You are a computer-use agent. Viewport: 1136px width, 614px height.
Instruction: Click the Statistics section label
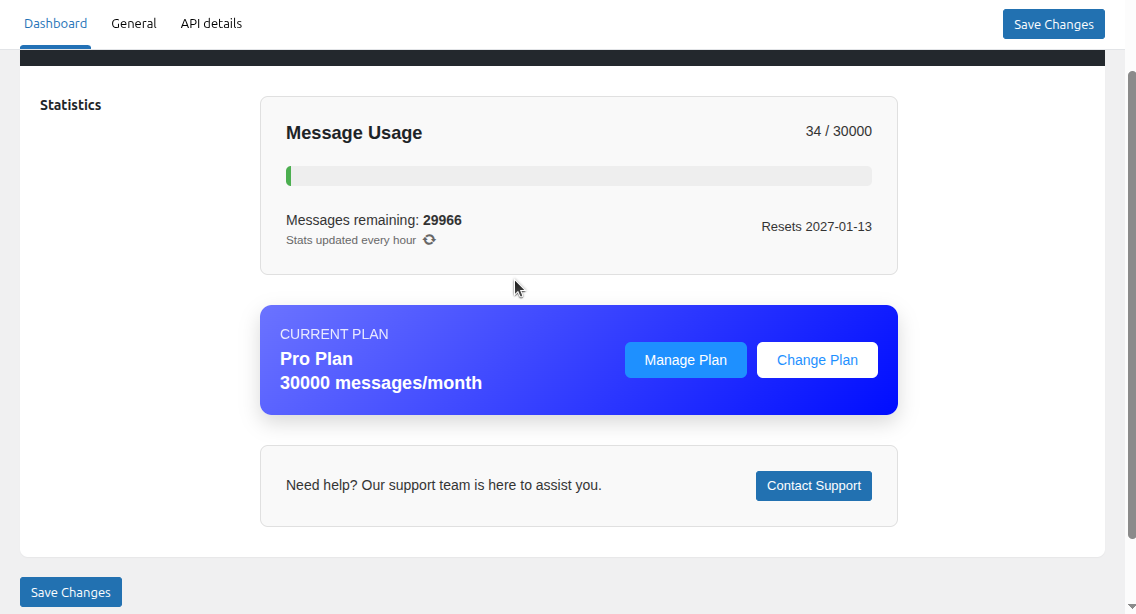pyautogui.click(x=70, y=105)
